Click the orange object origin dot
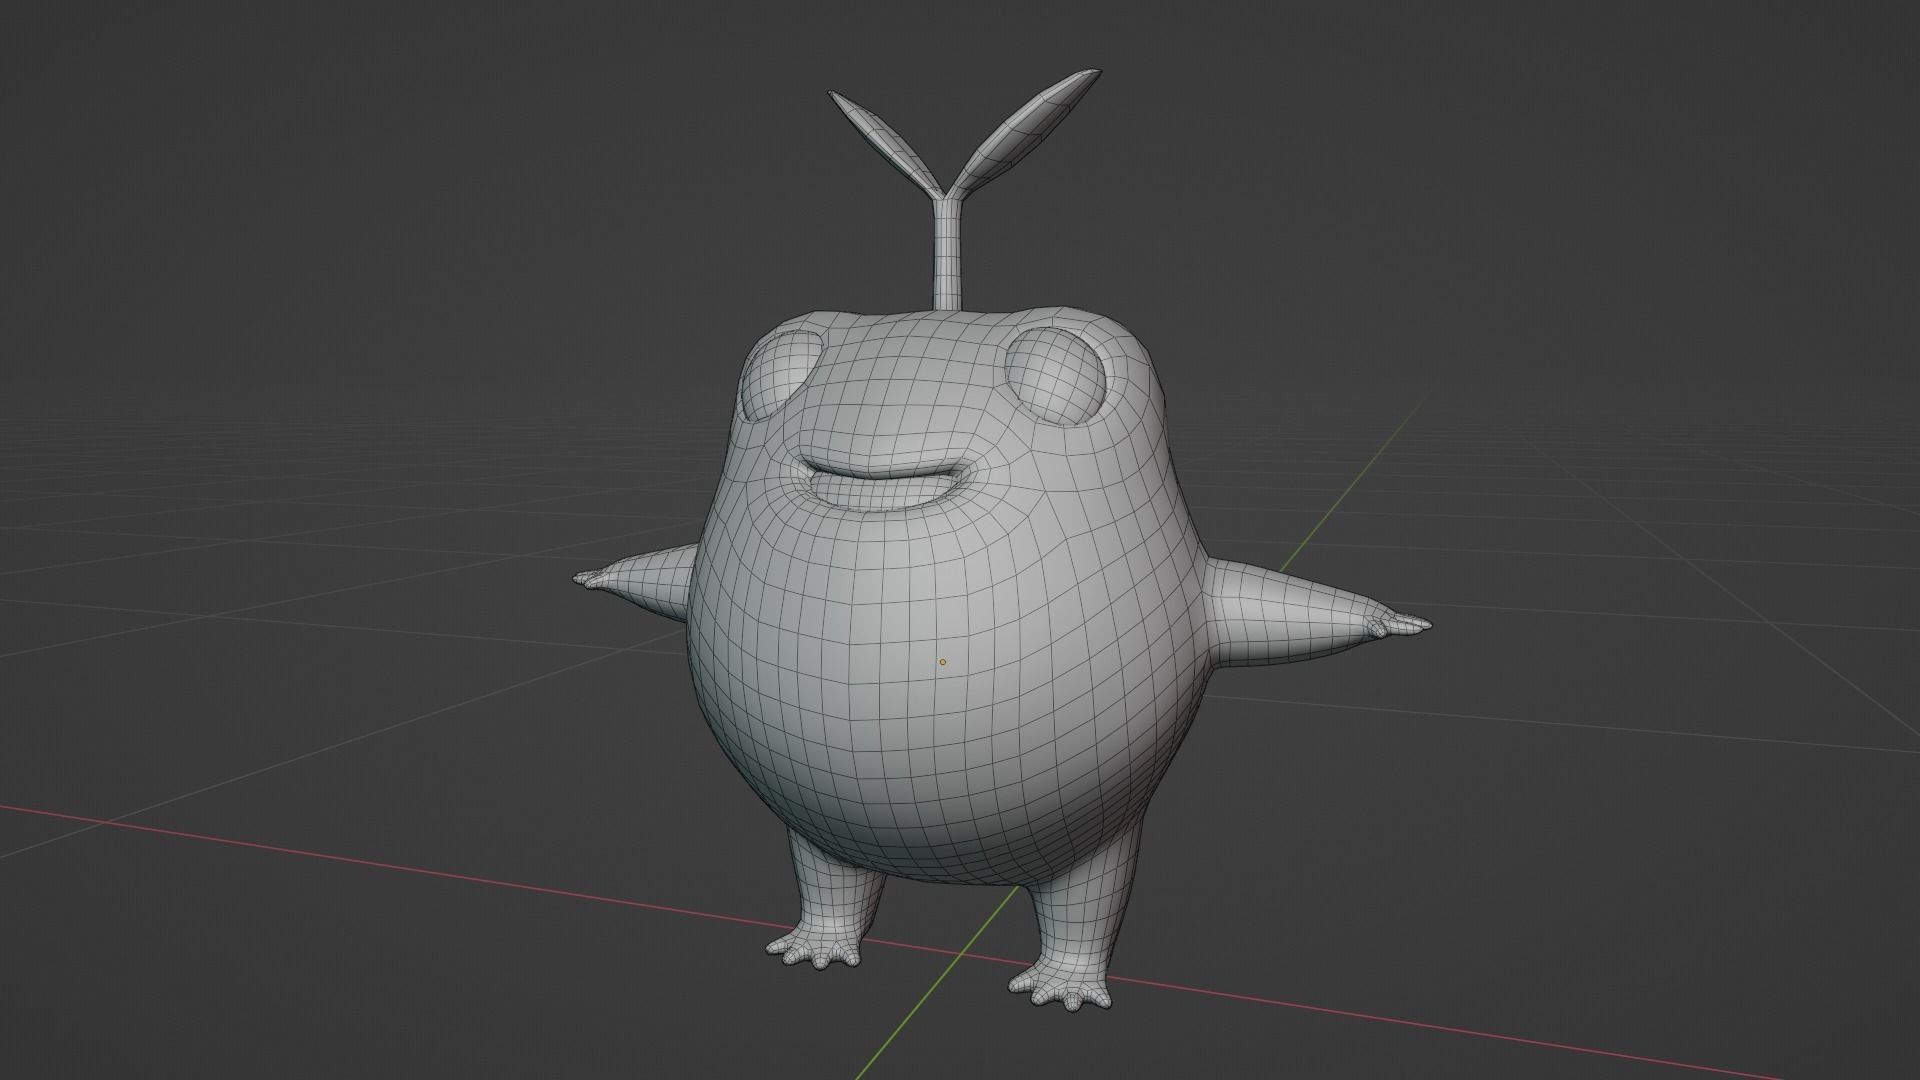Screen dimensions: 1920x1080 coord(942,662)
